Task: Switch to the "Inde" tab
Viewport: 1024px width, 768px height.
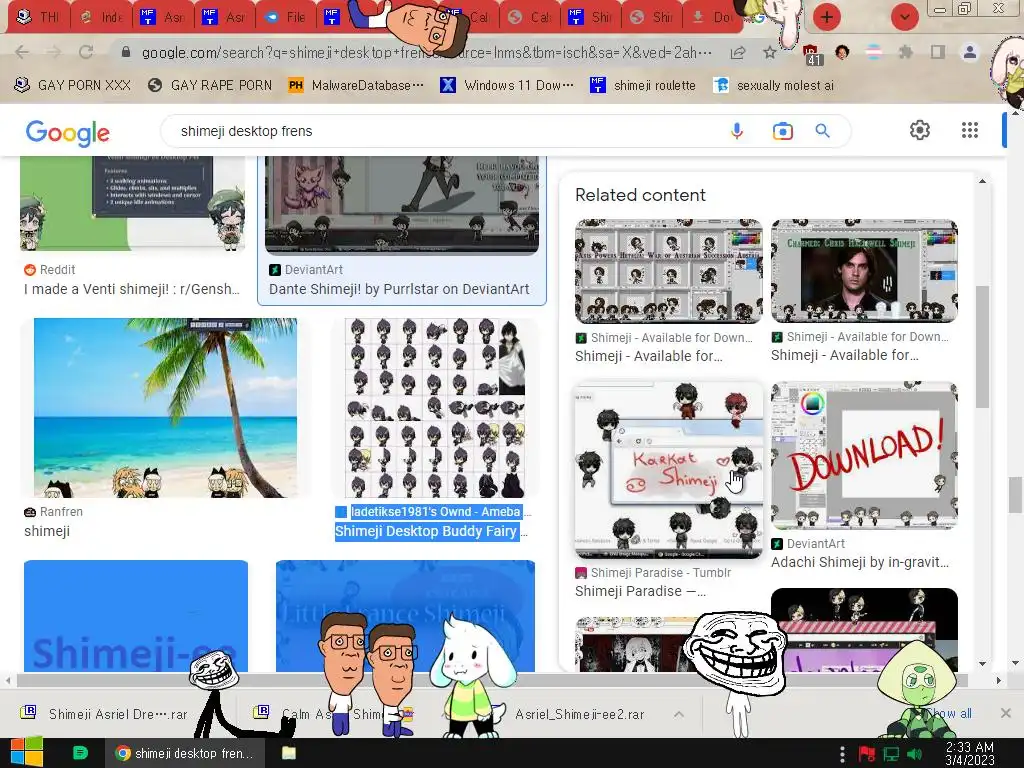Action: tap(101, 17)
